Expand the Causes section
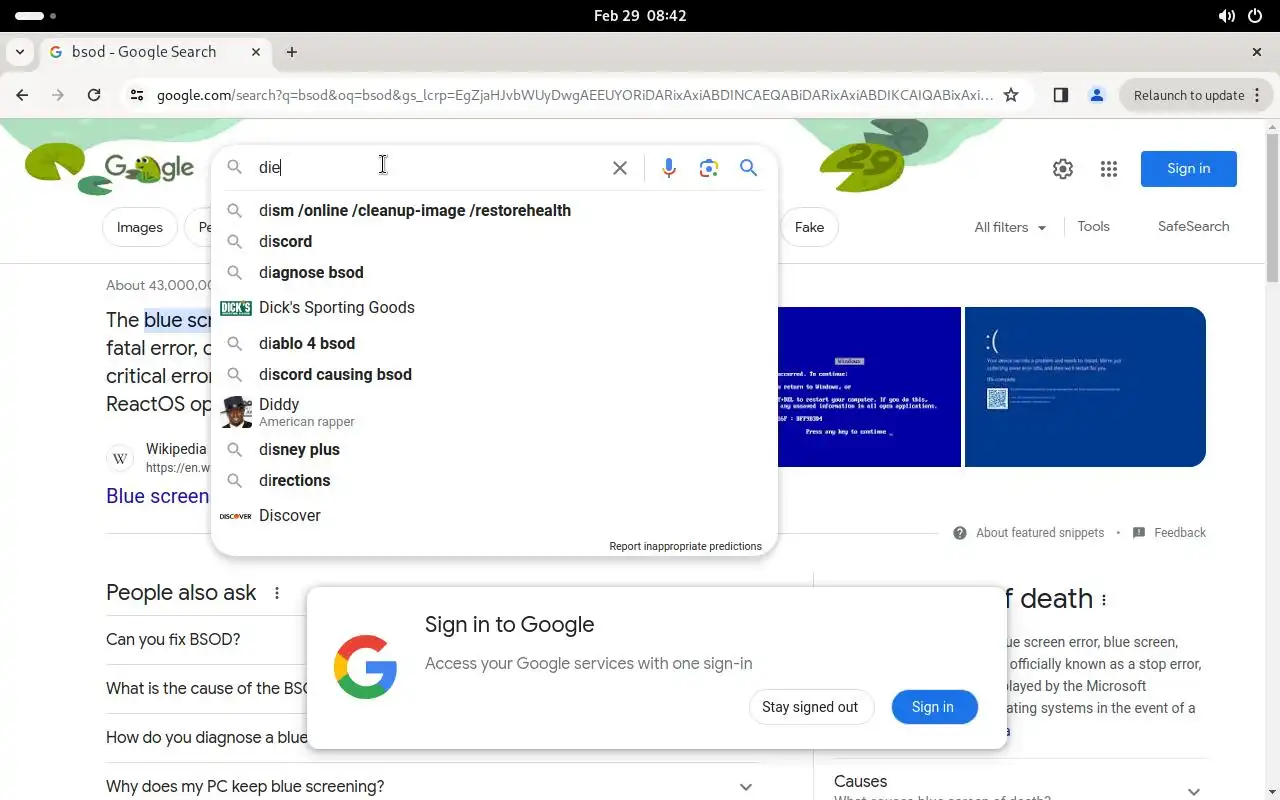This screenshot has height=800, width=1280. click(x=1020, y=786)
